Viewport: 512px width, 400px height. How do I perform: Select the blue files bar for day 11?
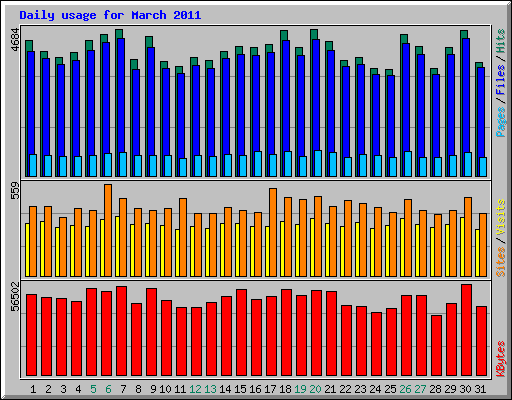181,116
